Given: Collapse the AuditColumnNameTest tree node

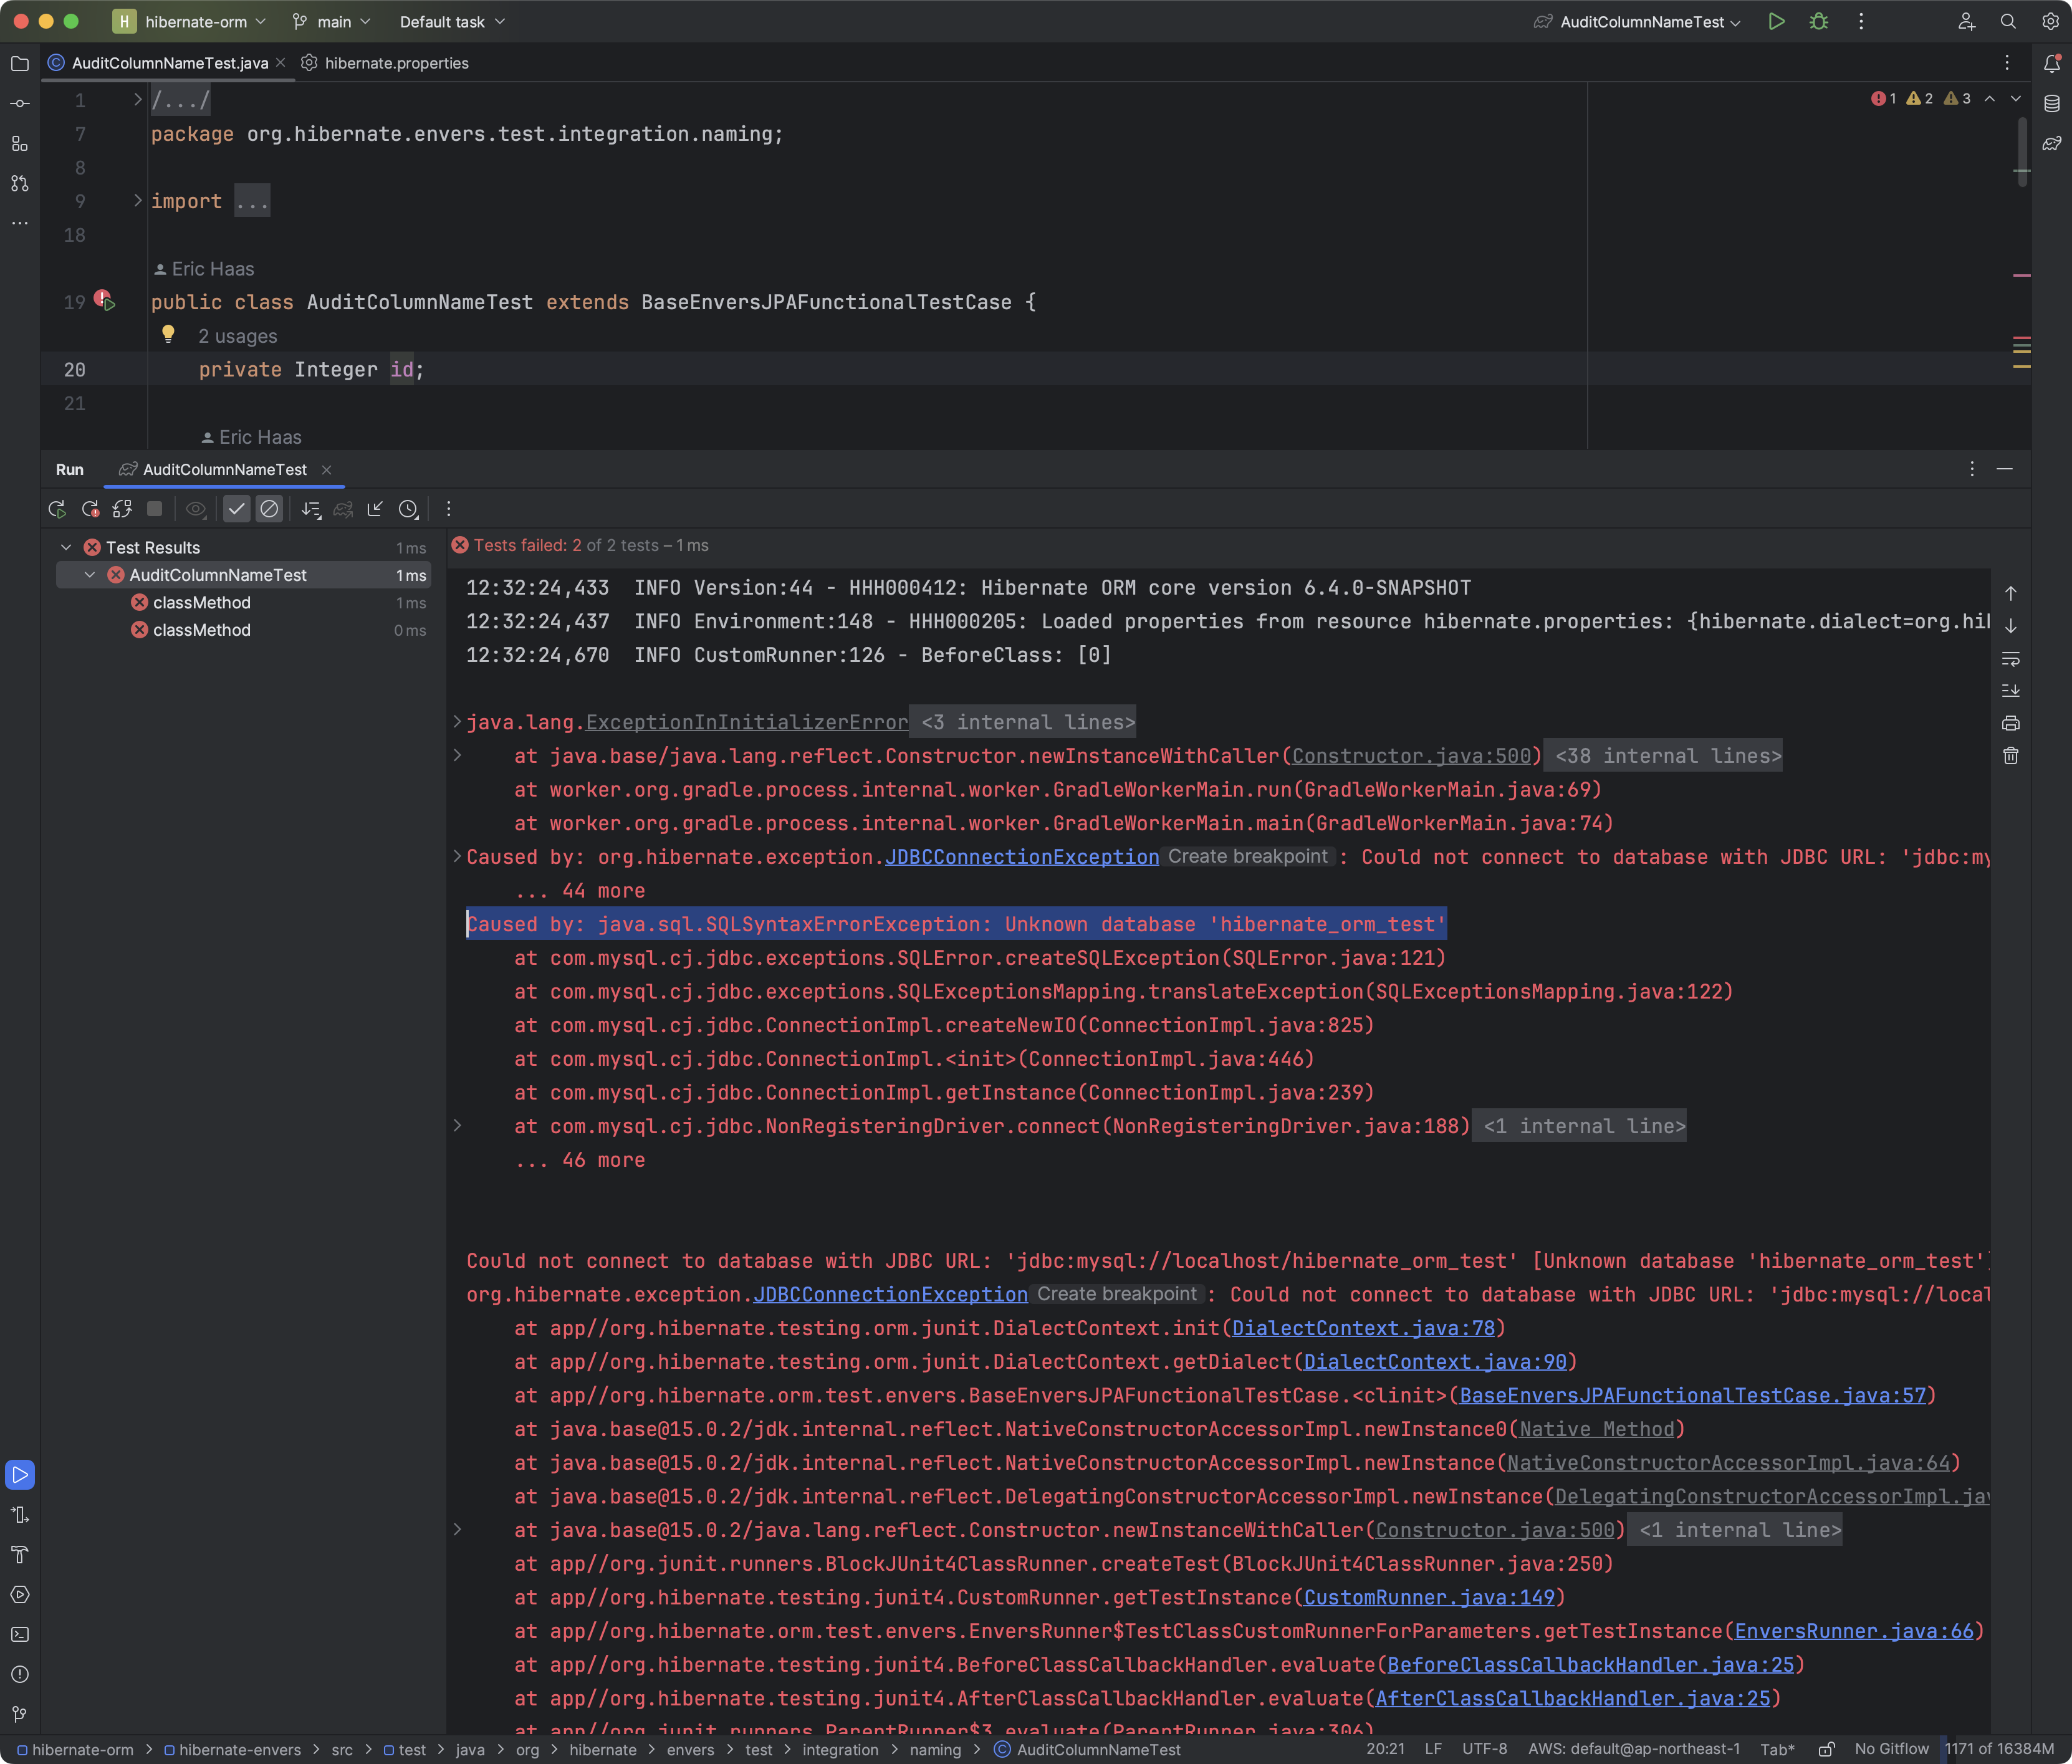Looking at the screenshot, I should (x=90, y=575).
